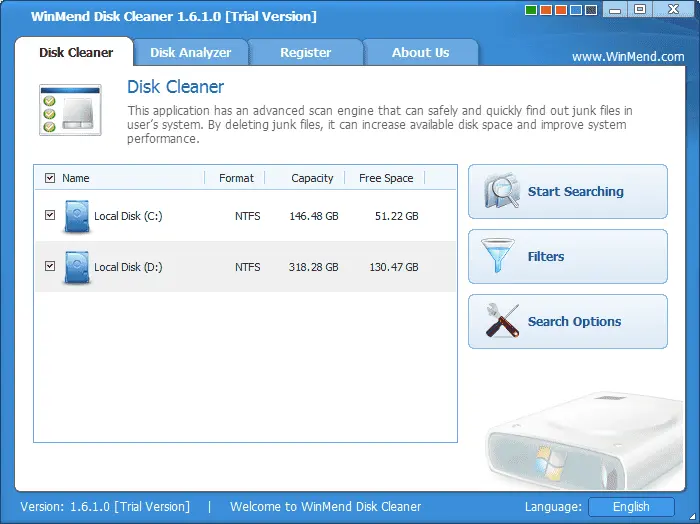Screen dimensions: 700x524
Task: Select the Local Disk (C:) drive icon
Action: click(x=77, y=216)
